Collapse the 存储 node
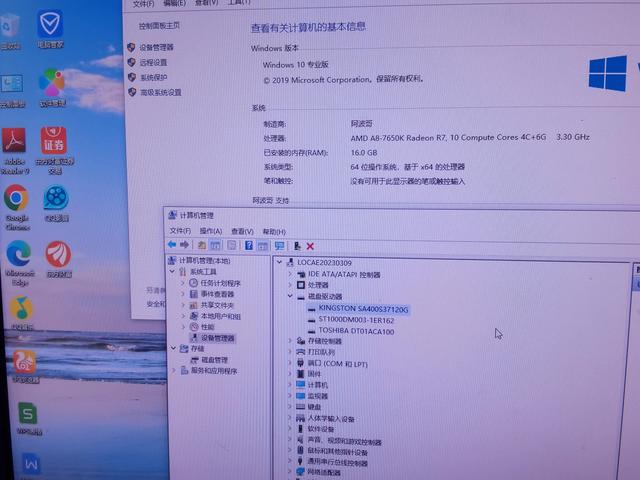The image size is (640, 480). (x=173, y=348)
